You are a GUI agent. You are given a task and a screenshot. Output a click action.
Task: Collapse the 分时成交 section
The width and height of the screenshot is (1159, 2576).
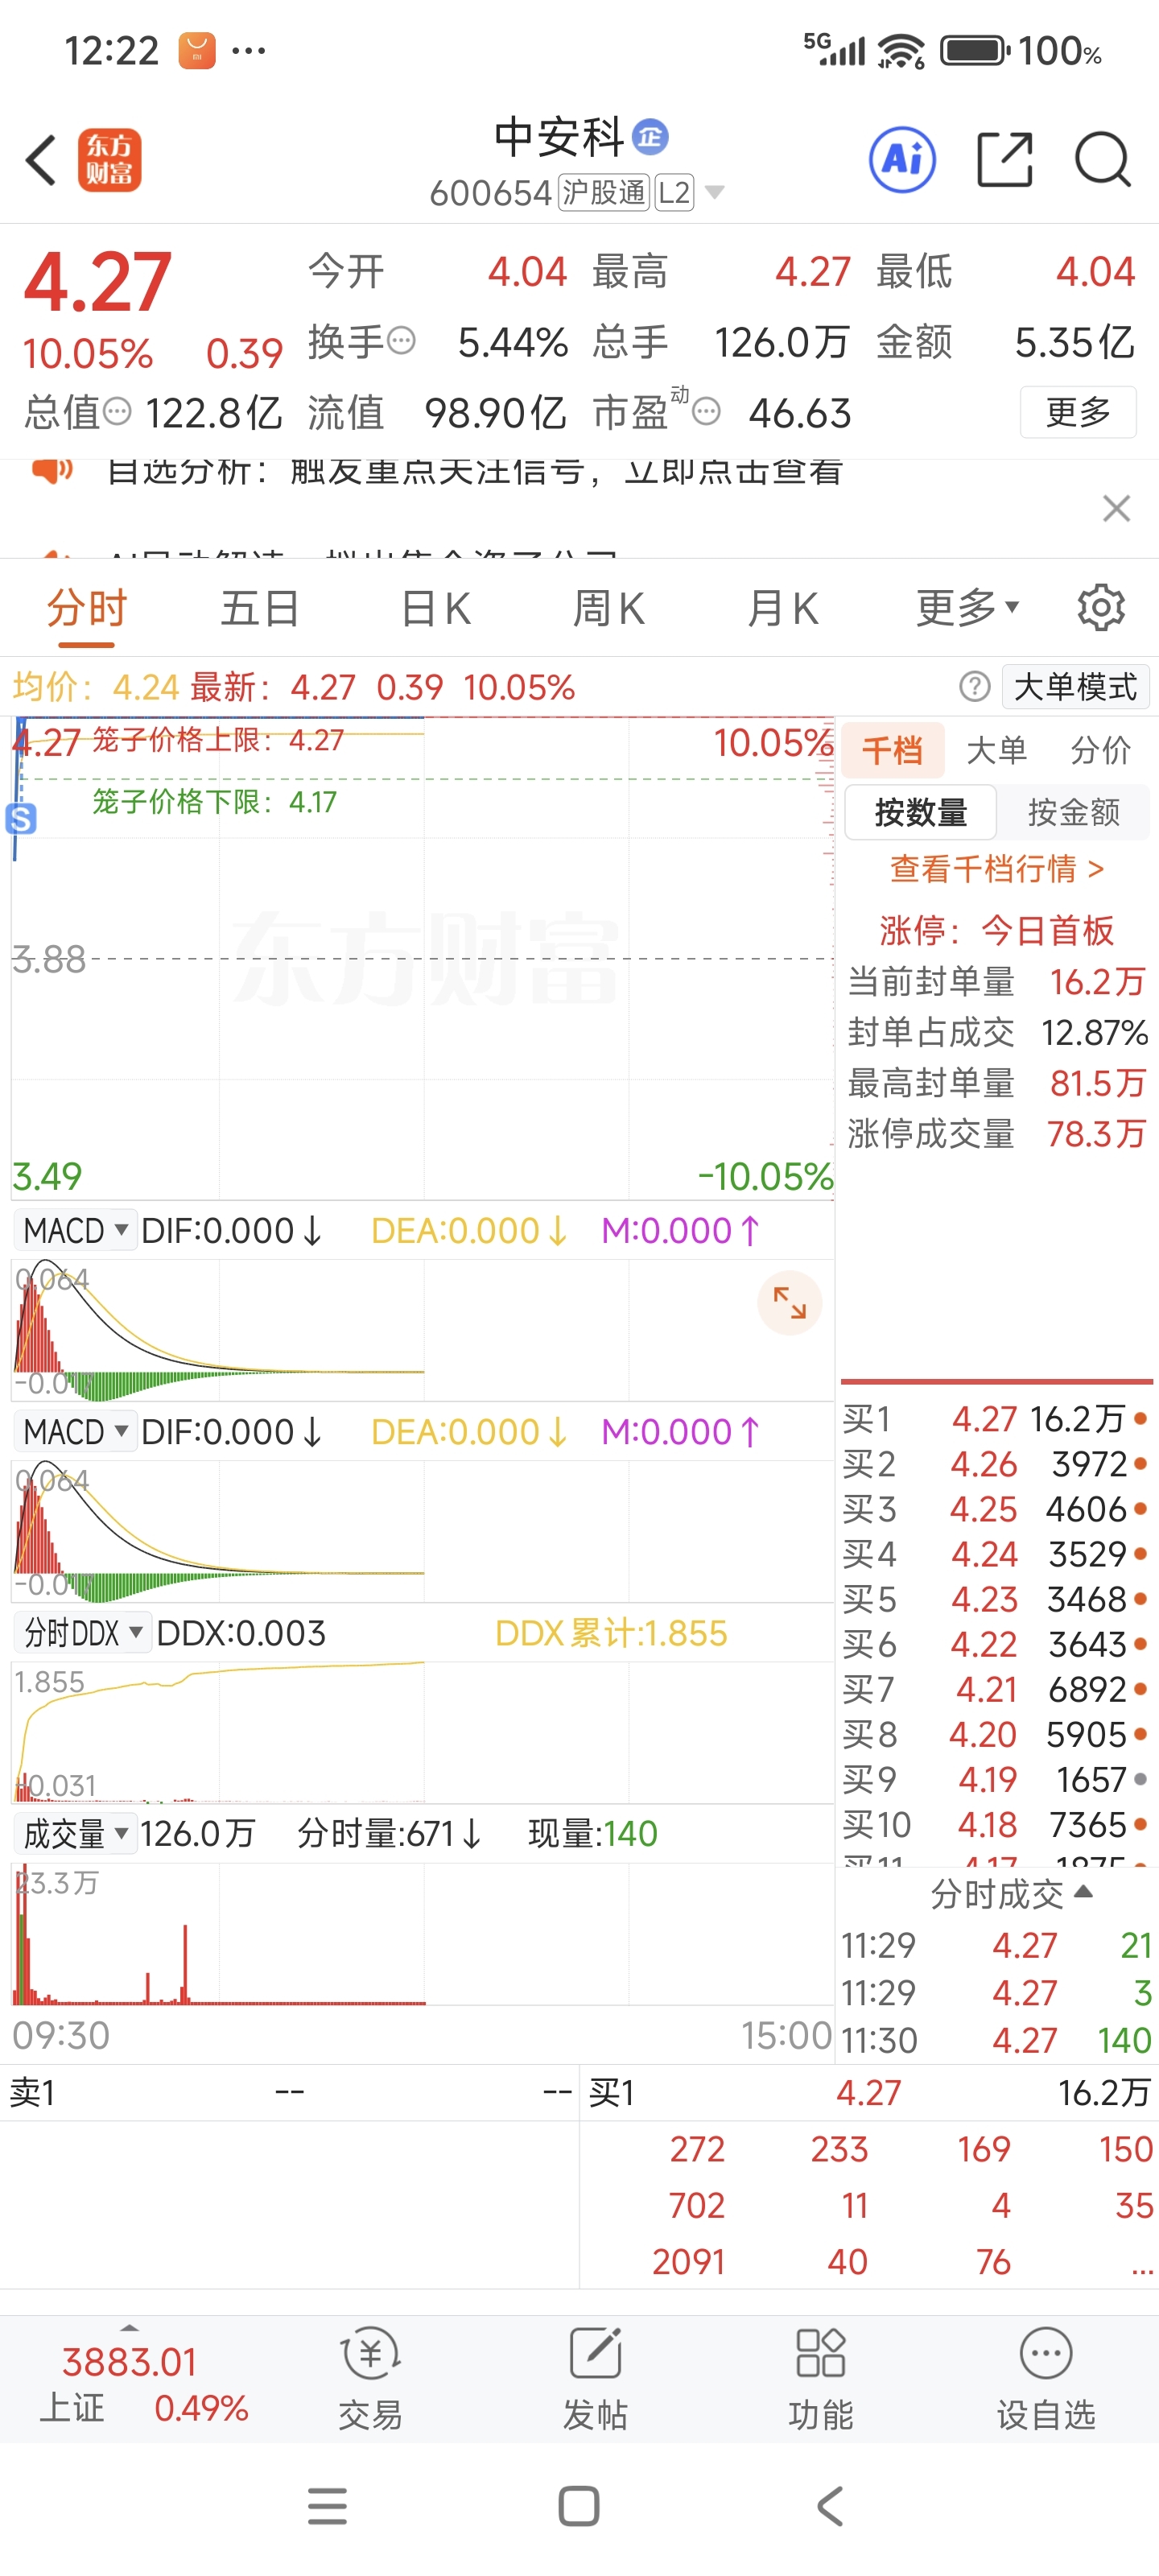click(x=1010, y=1893)
